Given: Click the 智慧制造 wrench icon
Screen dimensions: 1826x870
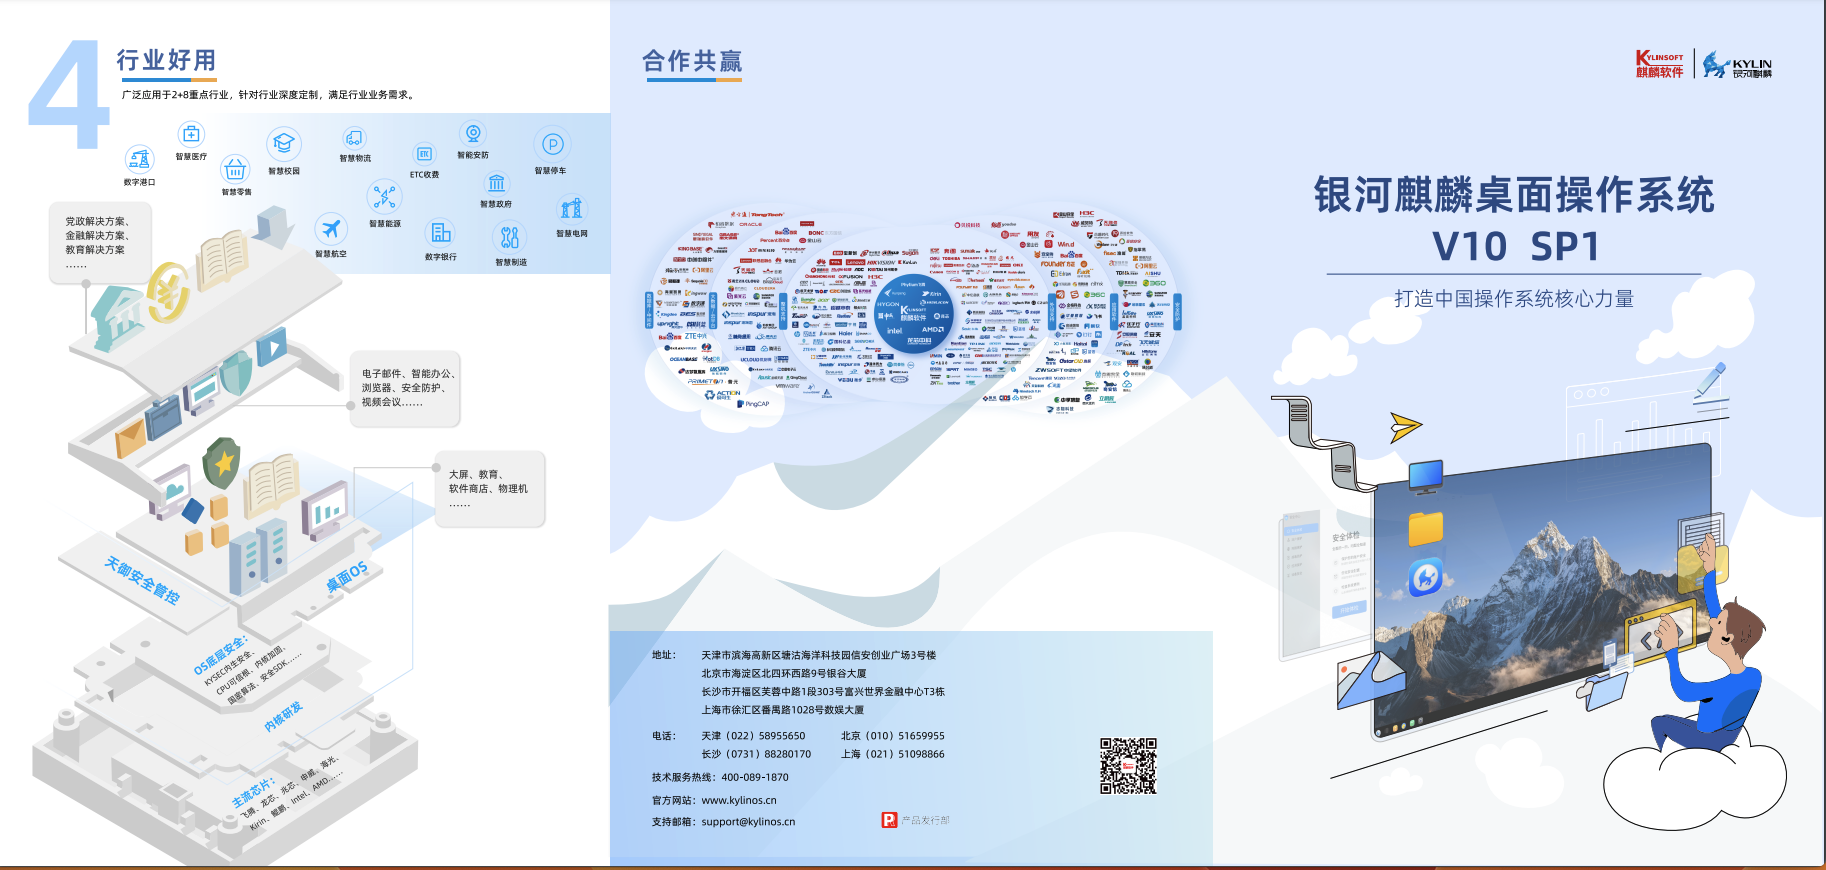Looking at the screenshot, I should 510,237.
